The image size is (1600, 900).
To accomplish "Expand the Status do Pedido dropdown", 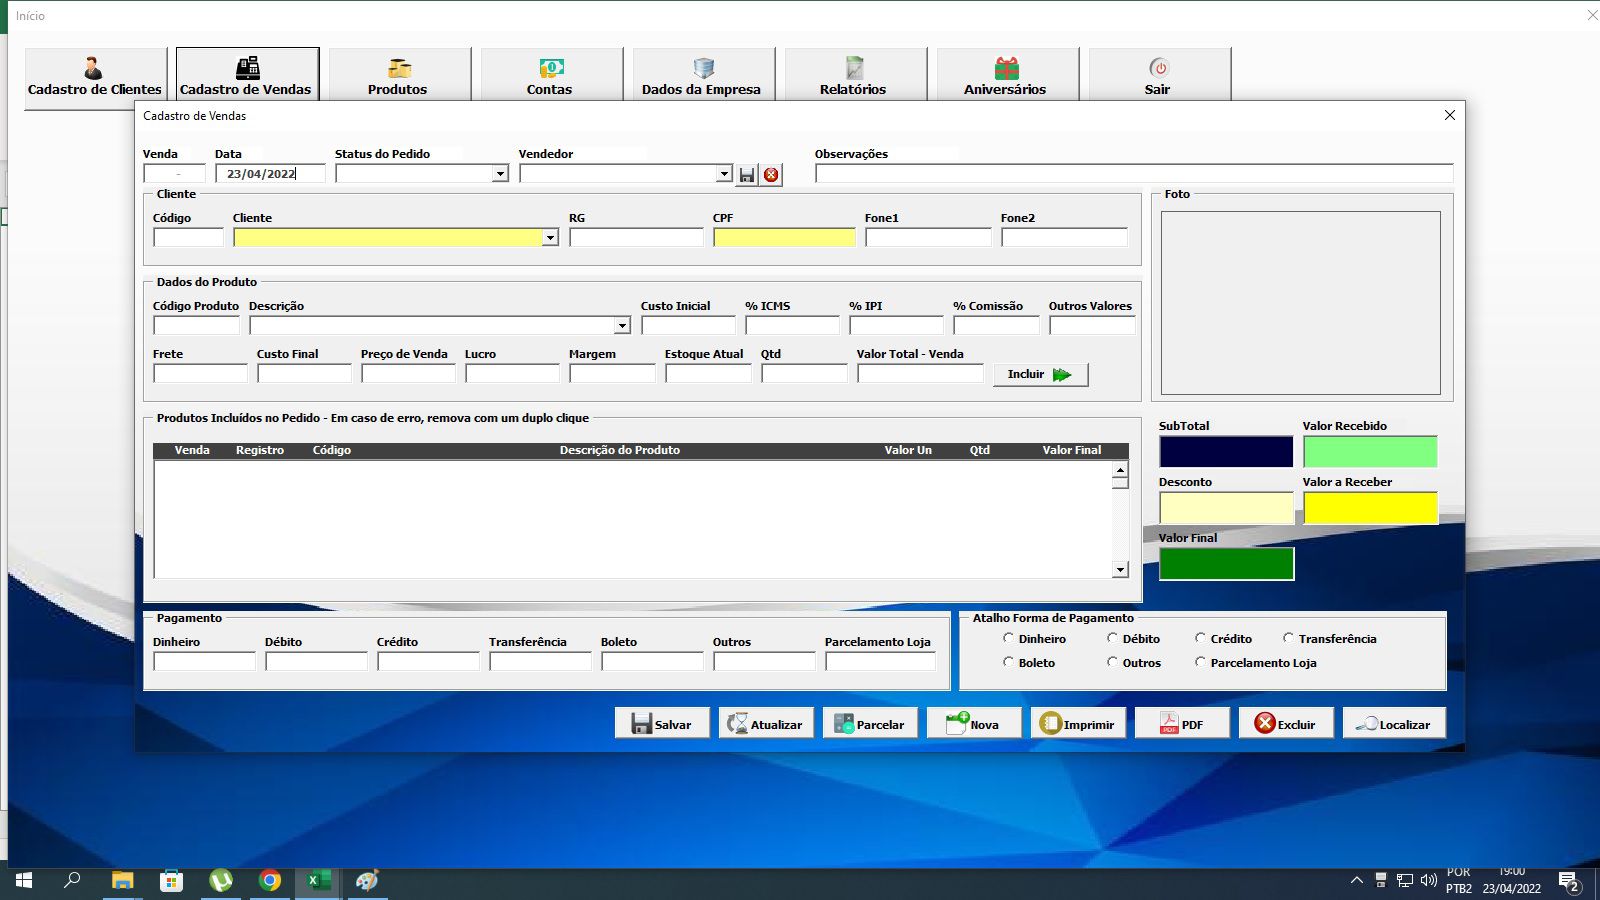I will (500, 174).
